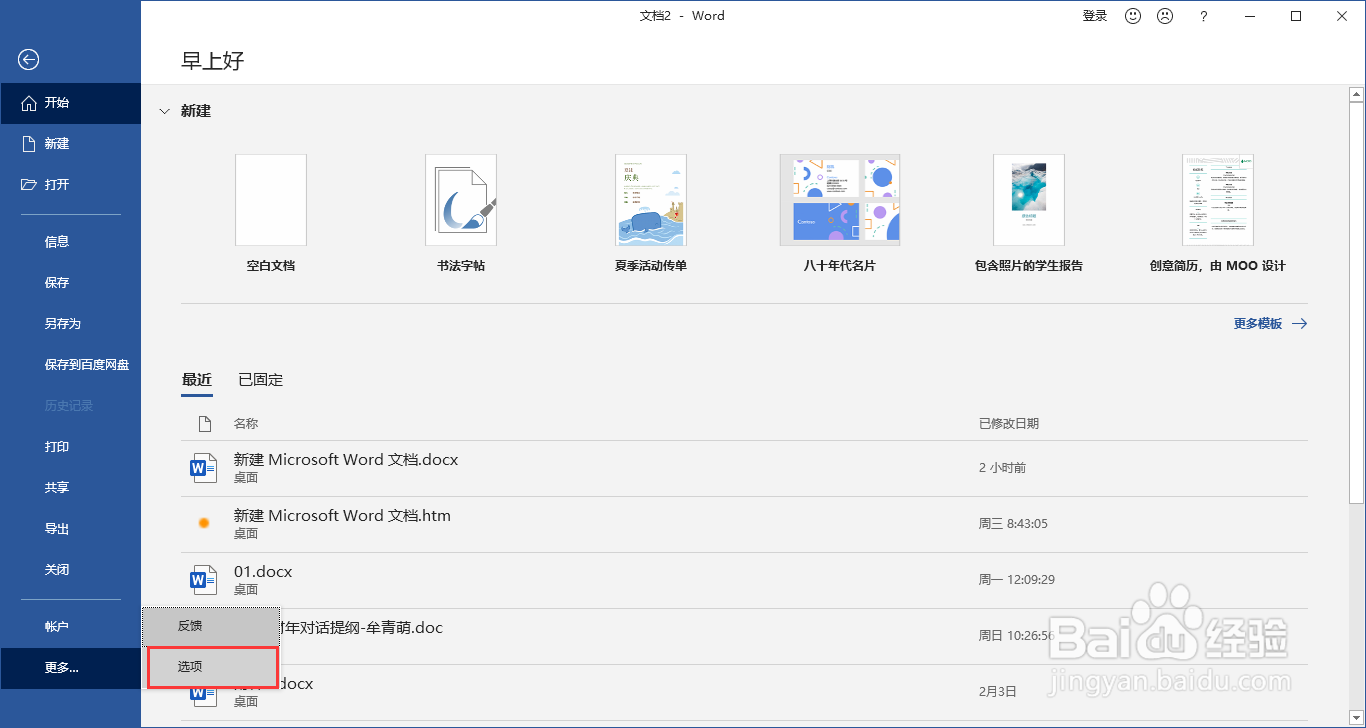Click Word icon of 新建 Microsoft Word 文档.docx
The height and width of the screenshot is (728, 1366).
[x=204, y=468]
